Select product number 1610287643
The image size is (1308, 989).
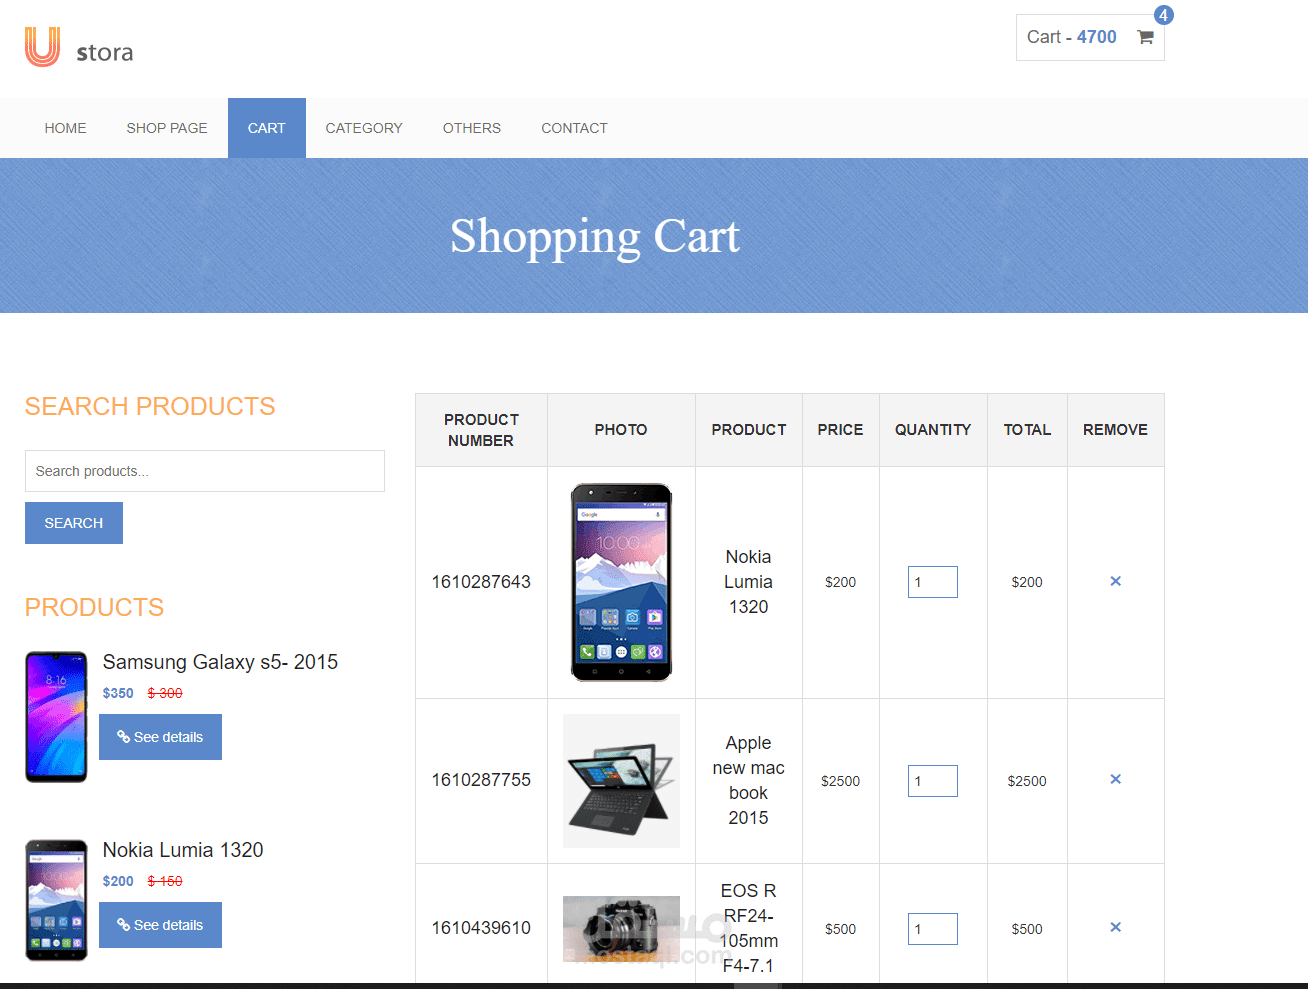tap(481, 582)
